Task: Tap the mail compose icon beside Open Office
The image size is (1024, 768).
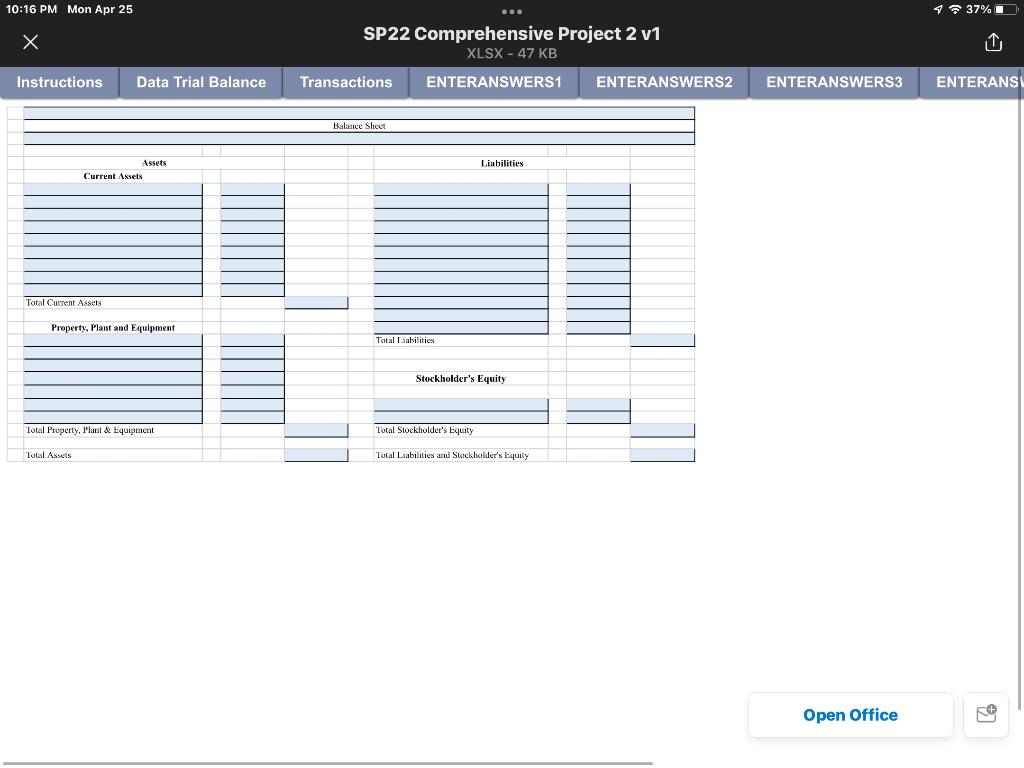Action: 986,714
